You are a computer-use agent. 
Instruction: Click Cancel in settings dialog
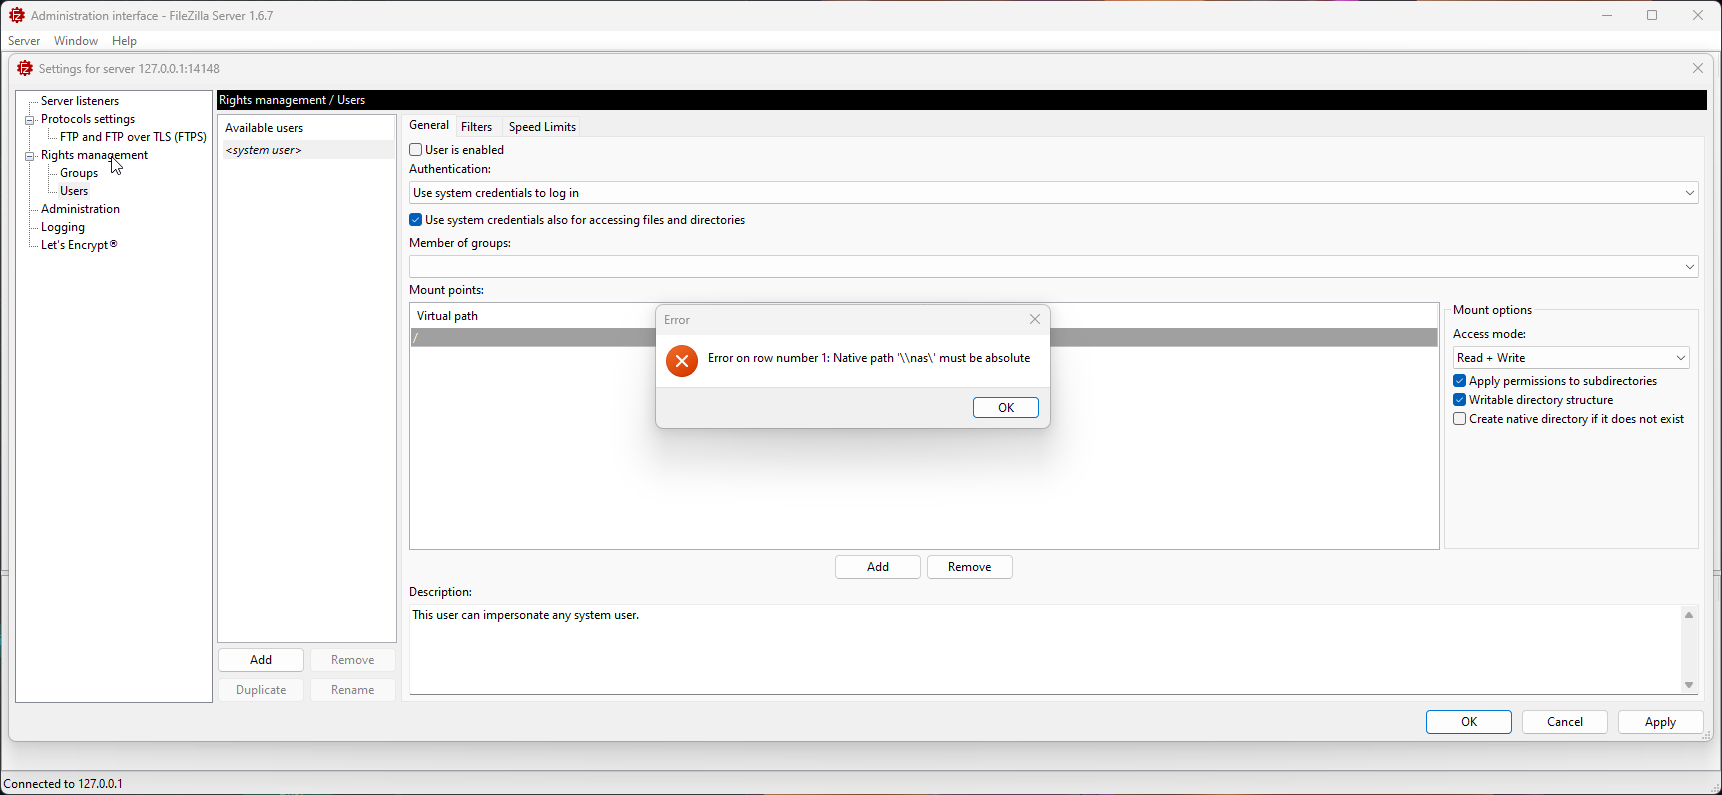(1565, 722)
